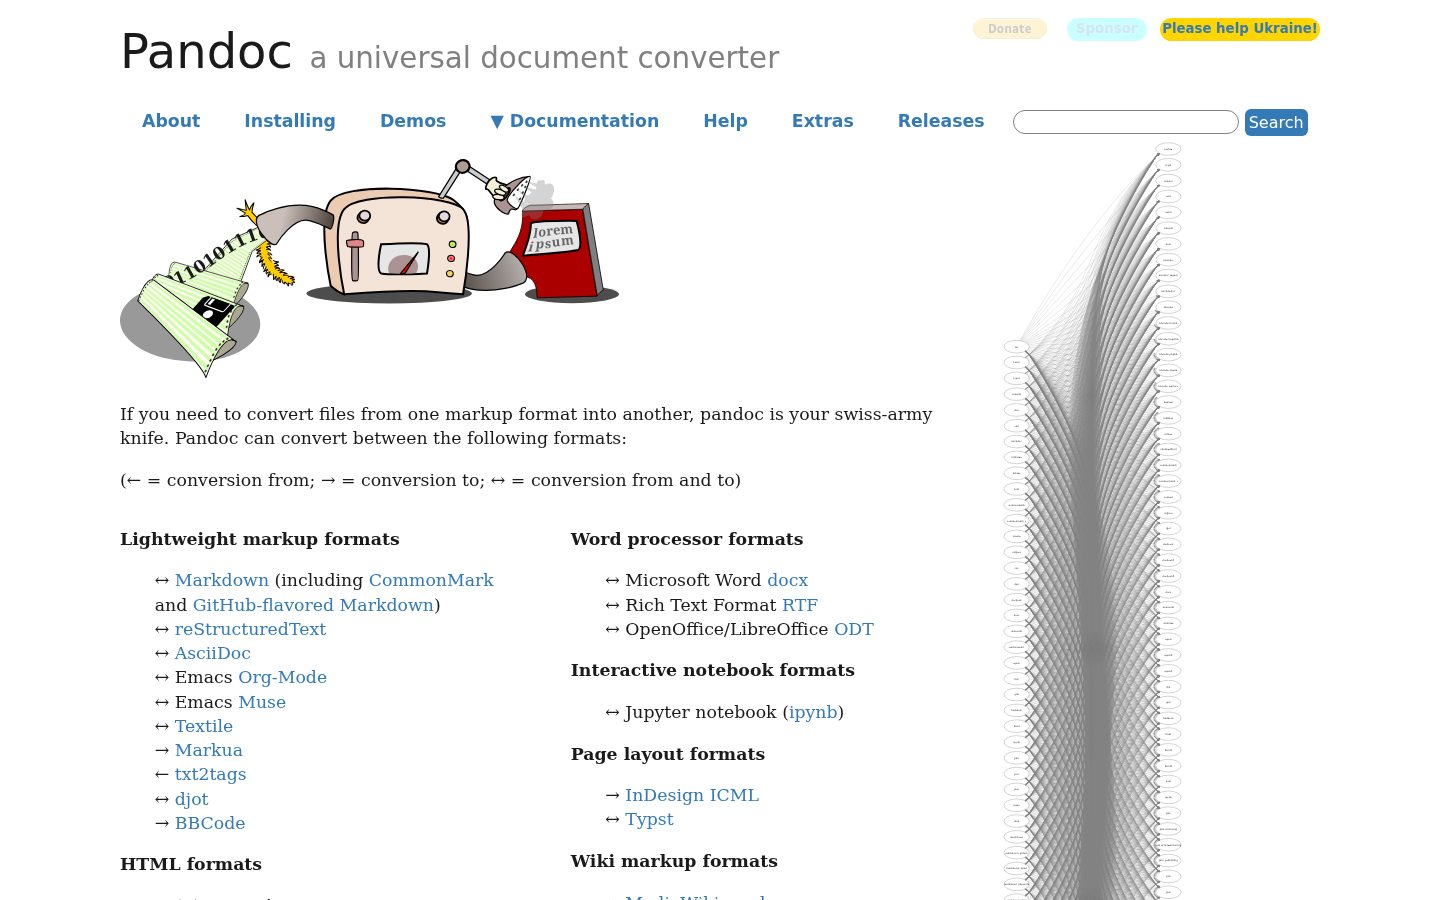
Task: Open the GitHub-flavored Markdown link
Action: click(313, 605)
